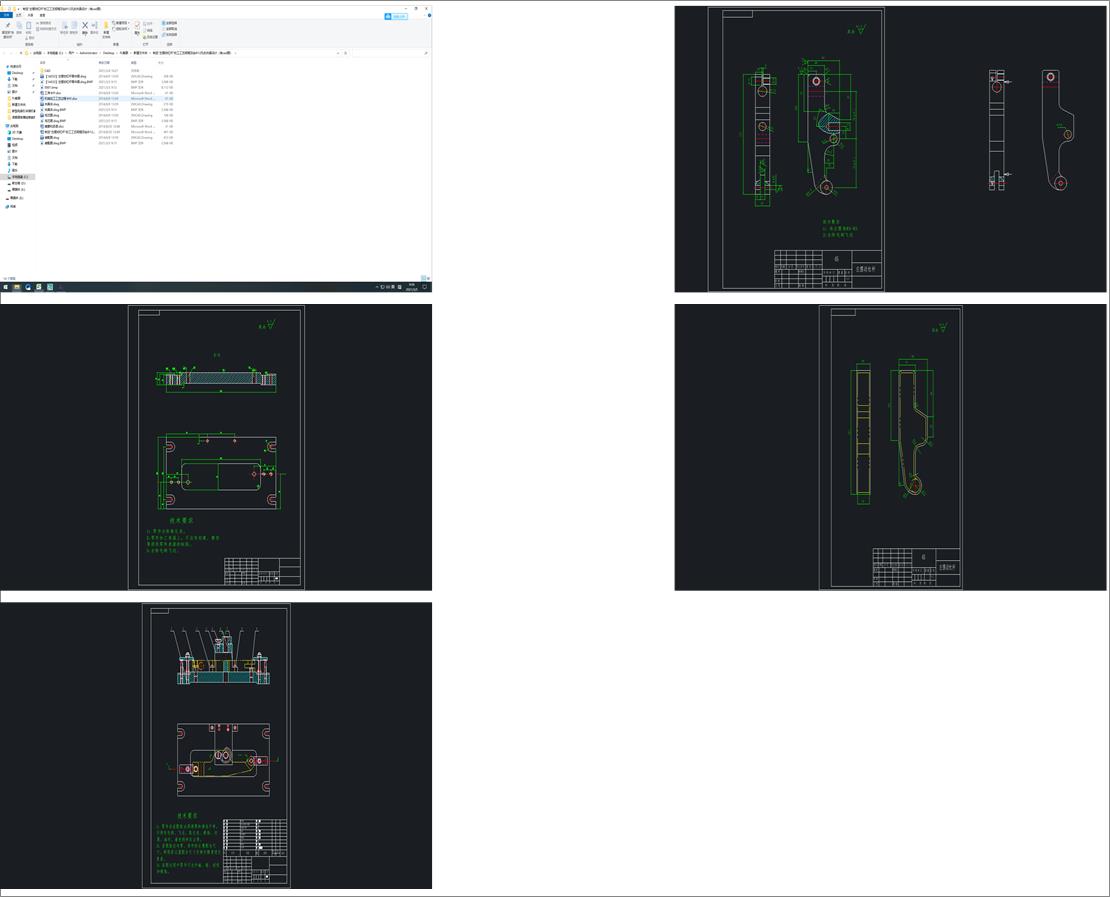This screenshot has height=897, width=1110.
Task: Switch to the Home ribbon tab
Action: coord(18,15)
